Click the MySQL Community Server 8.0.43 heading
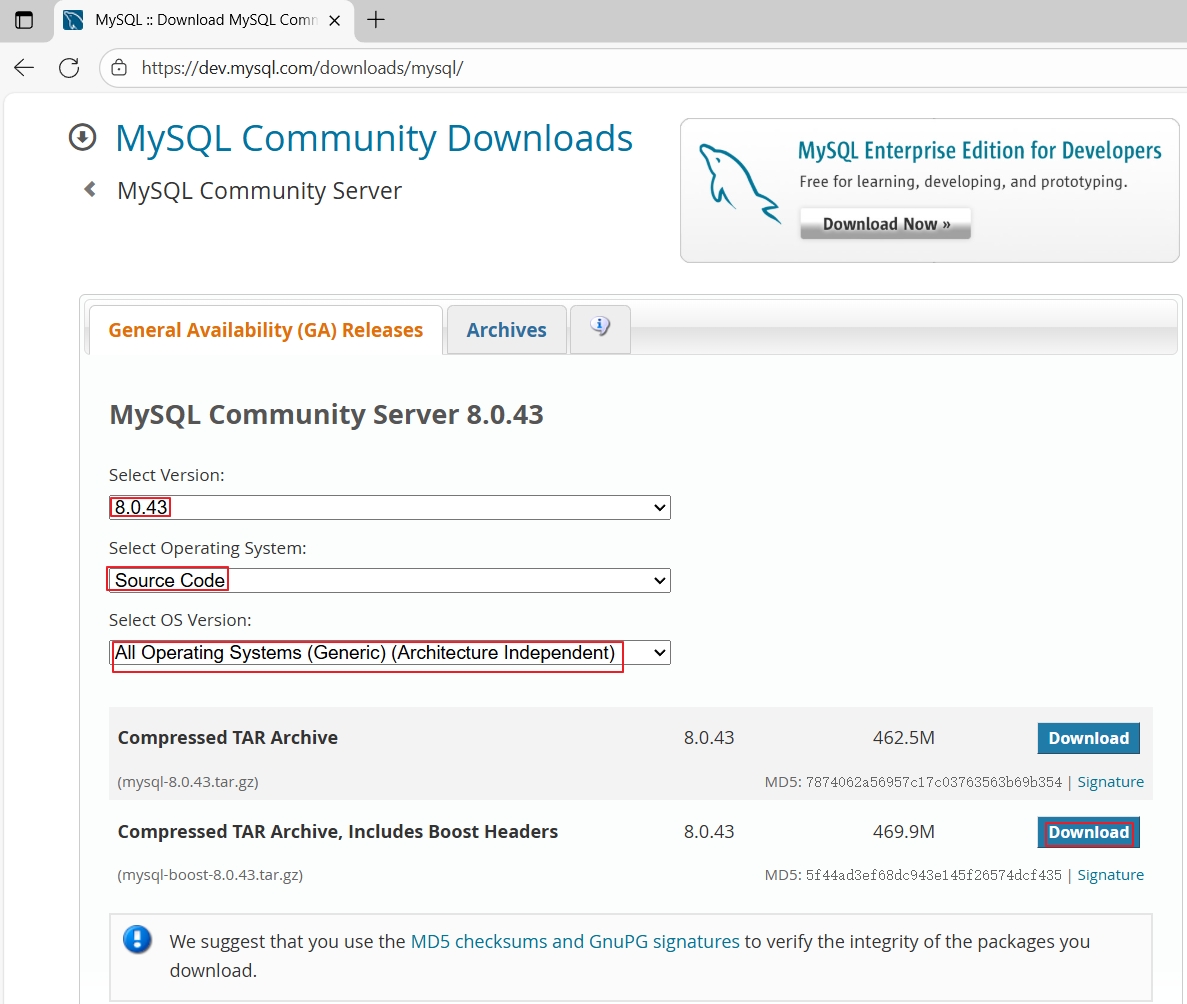 [326, 415]
